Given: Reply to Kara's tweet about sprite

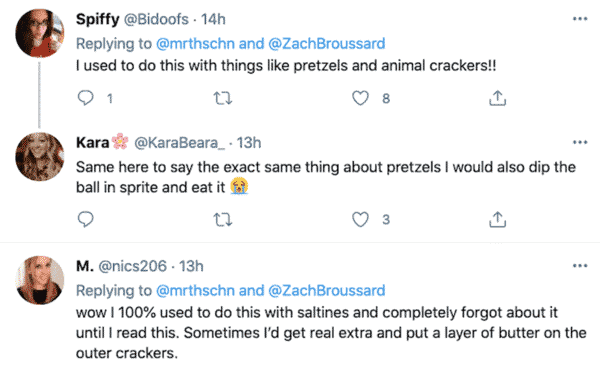Looking at the screenshot, I should [85, 219].
